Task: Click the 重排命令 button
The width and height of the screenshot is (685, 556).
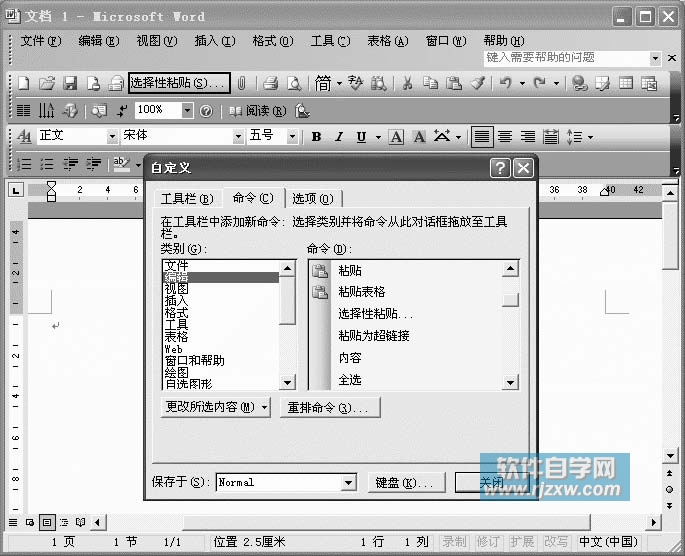Action: click(330, 408)
